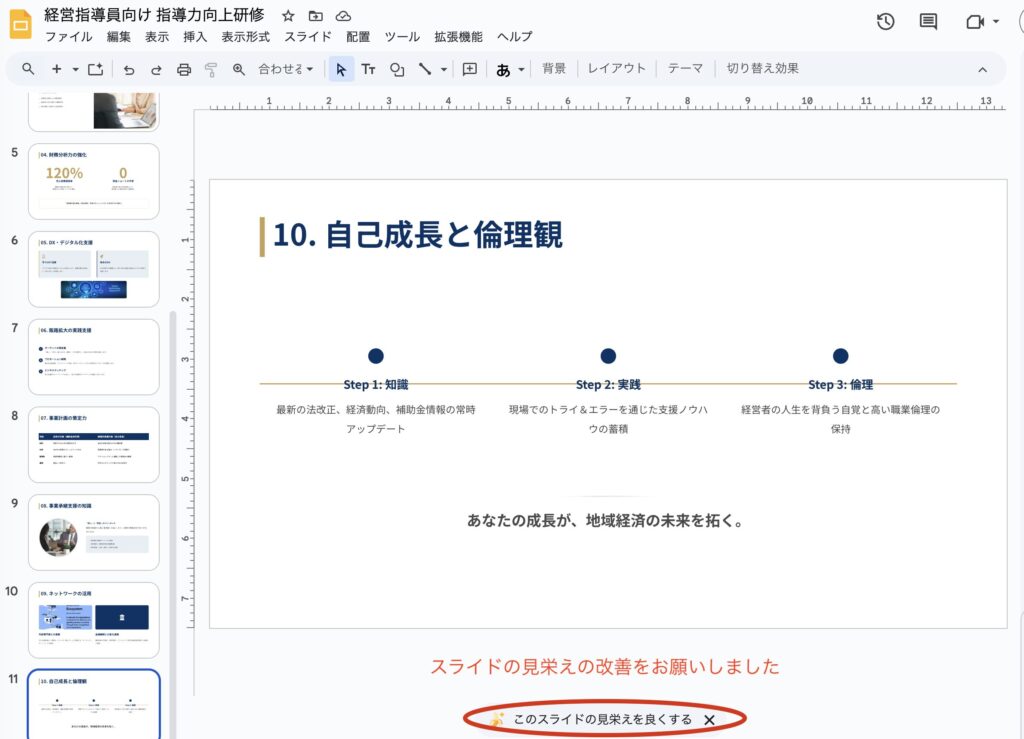Open the スライド menu

coord(308,37)
